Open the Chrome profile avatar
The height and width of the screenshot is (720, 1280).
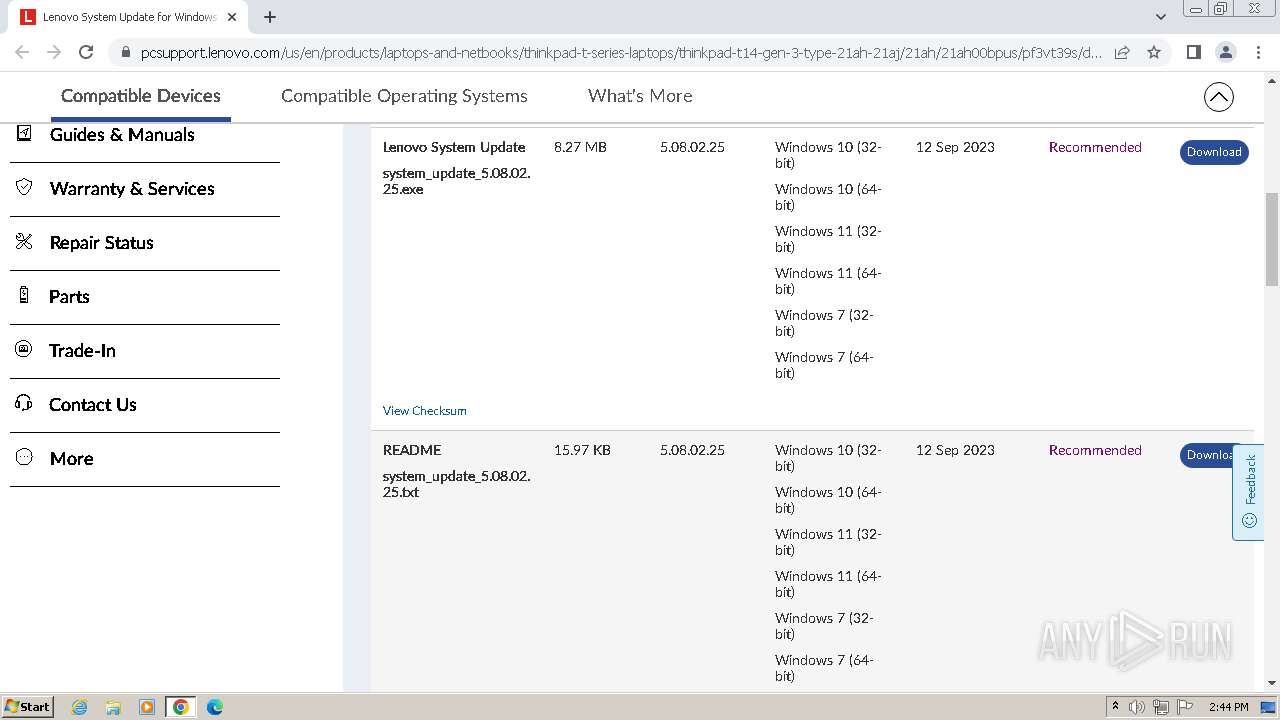coord(1225,52)
